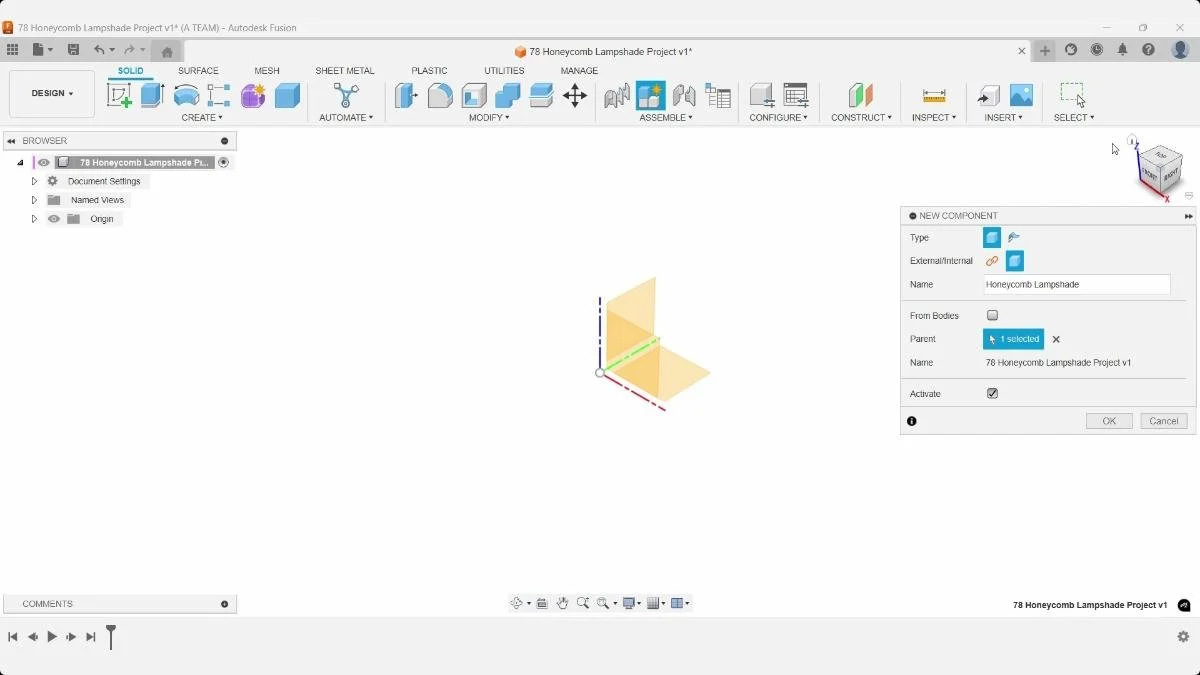Switch to the Manage tab
1200x675 pixels.
click(579, 71)
